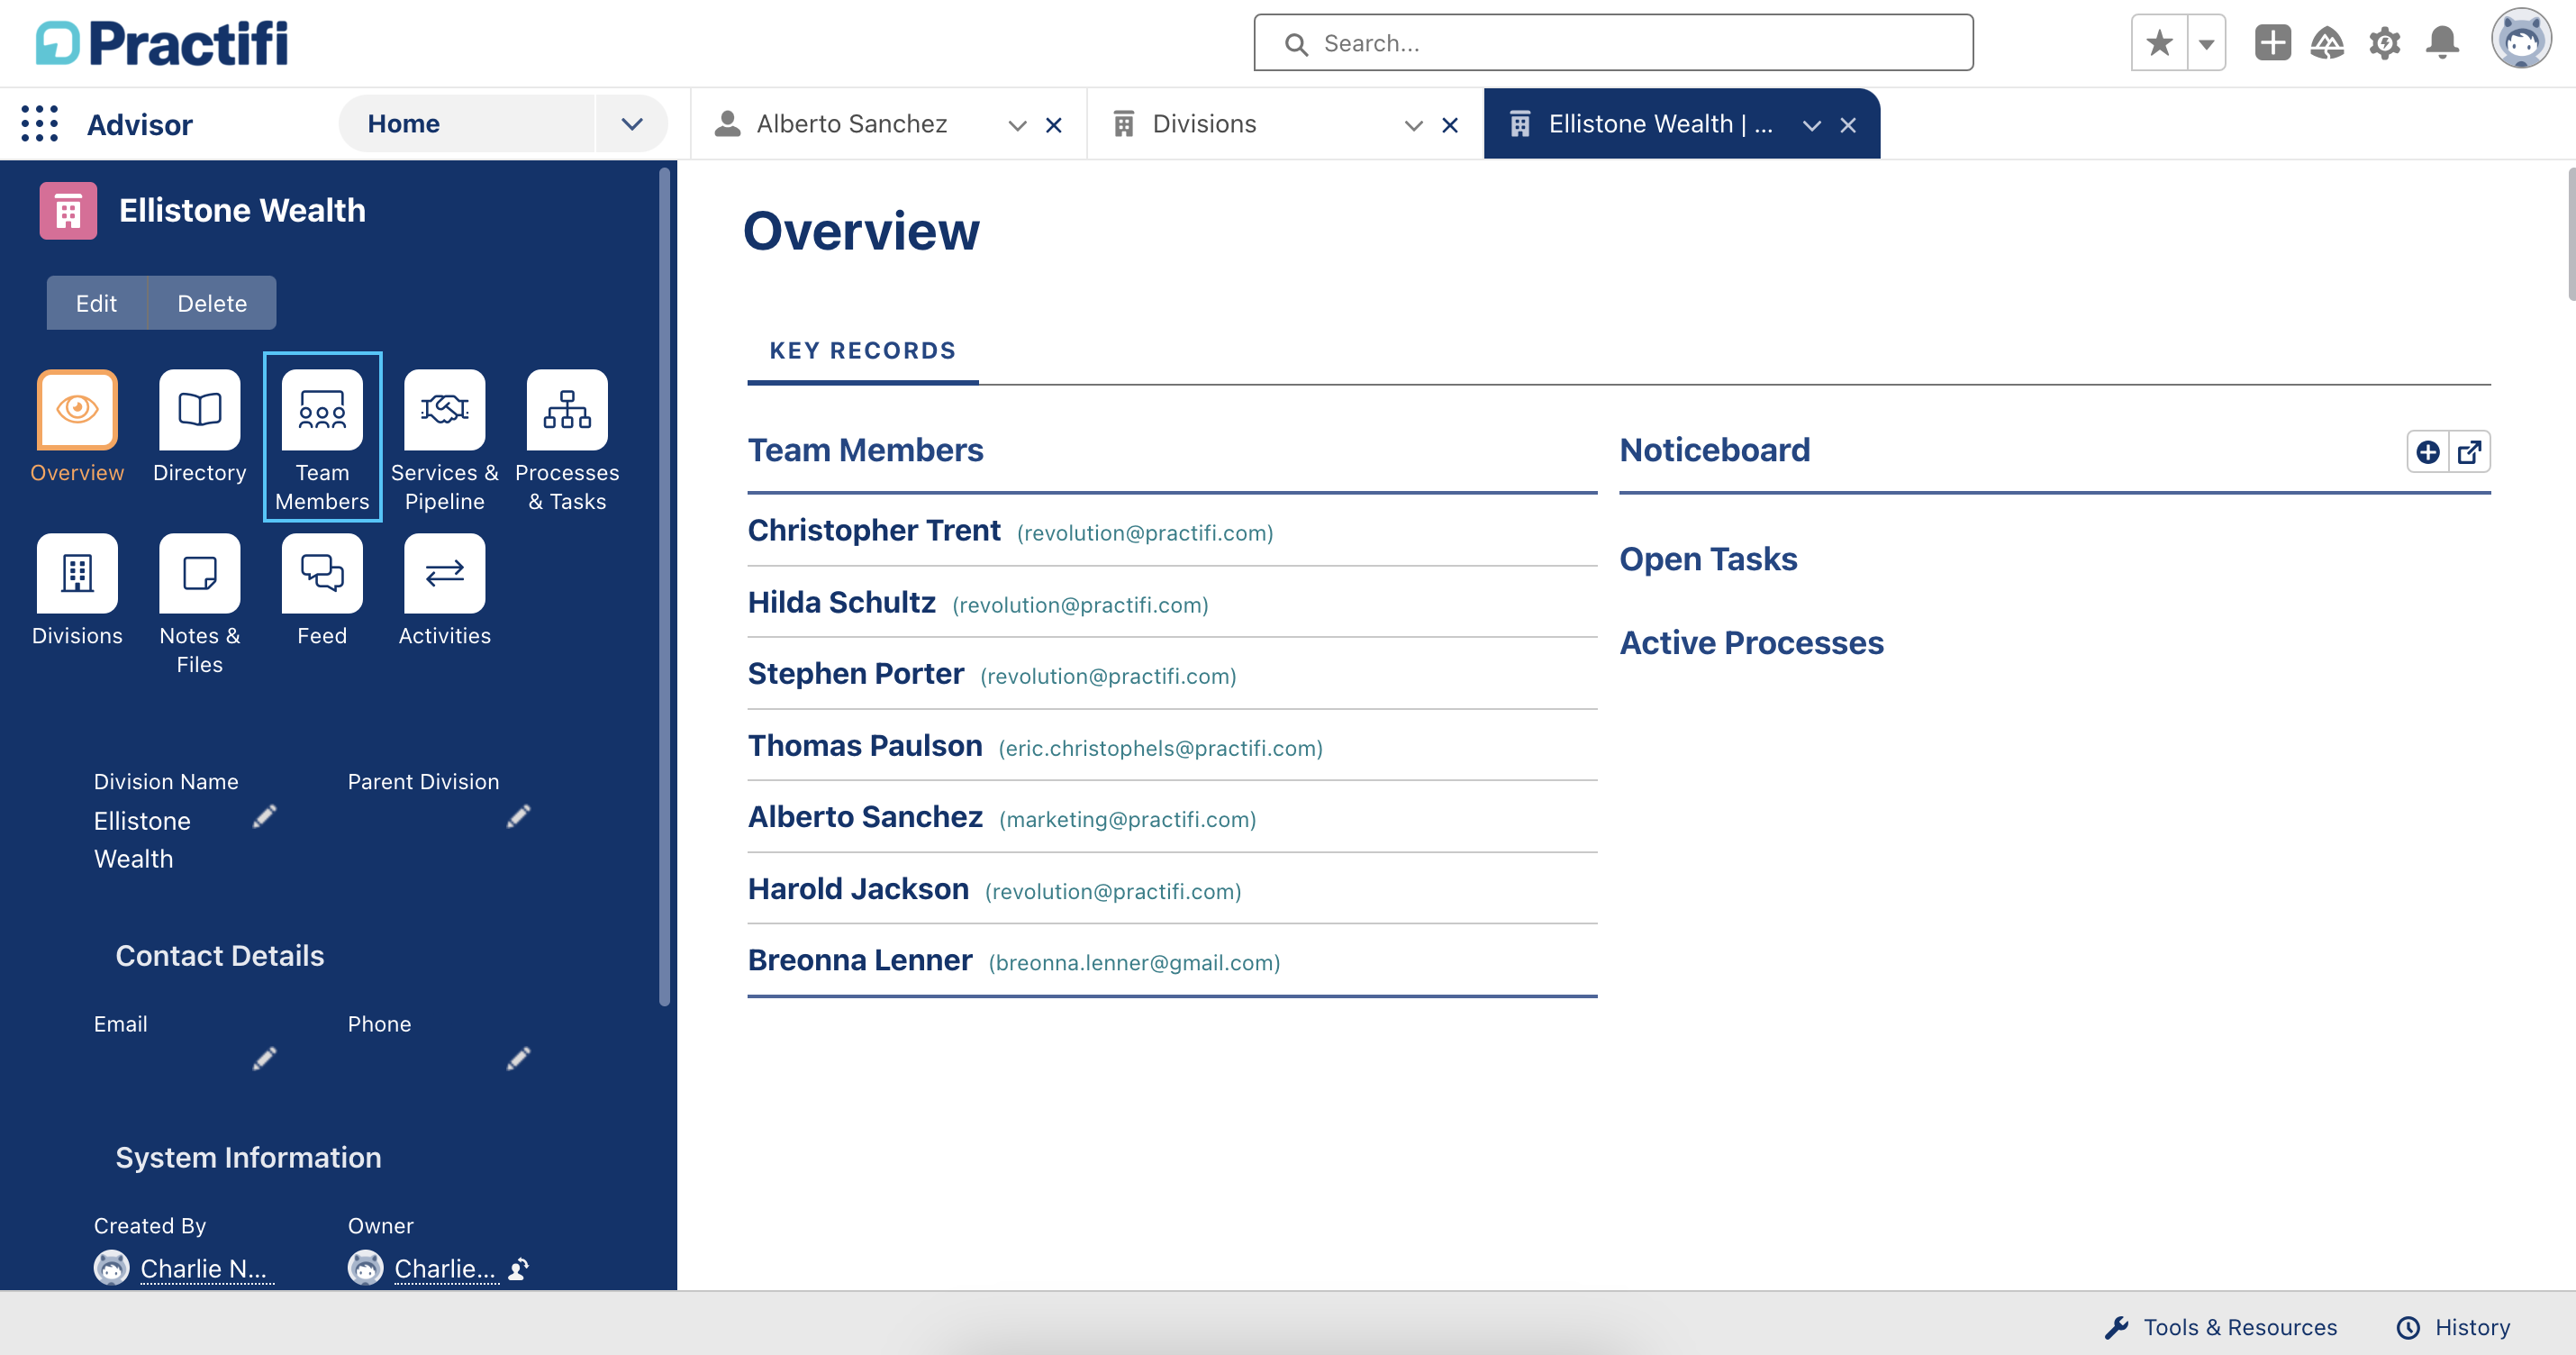
Task: Click the main page scrollbar
Action: 2571,234
